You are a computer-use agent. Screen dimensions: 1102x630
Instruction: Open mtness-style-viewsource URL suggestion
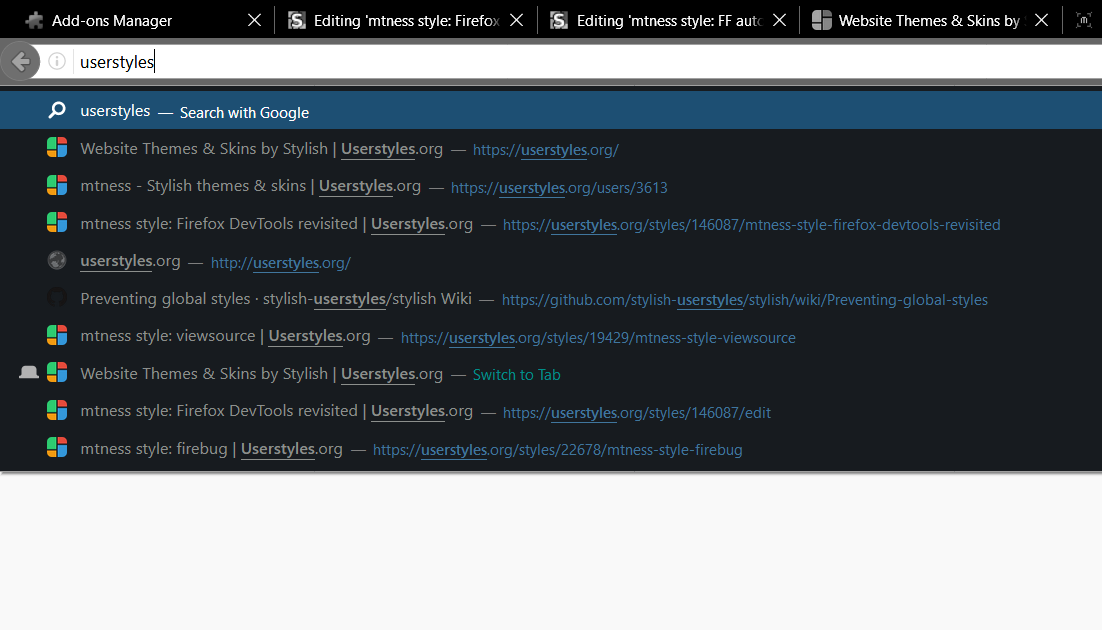point(598,338)
